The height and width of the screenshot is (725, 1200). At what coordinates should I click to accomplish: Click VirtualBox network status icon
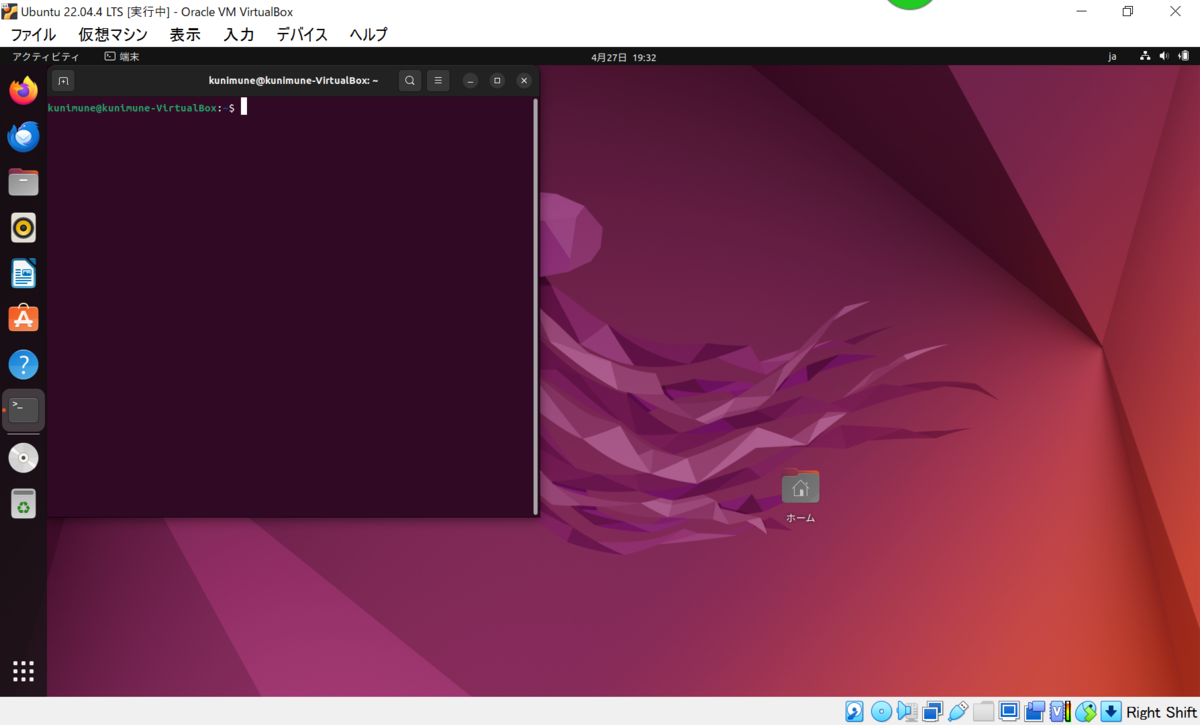coord(933,711)
